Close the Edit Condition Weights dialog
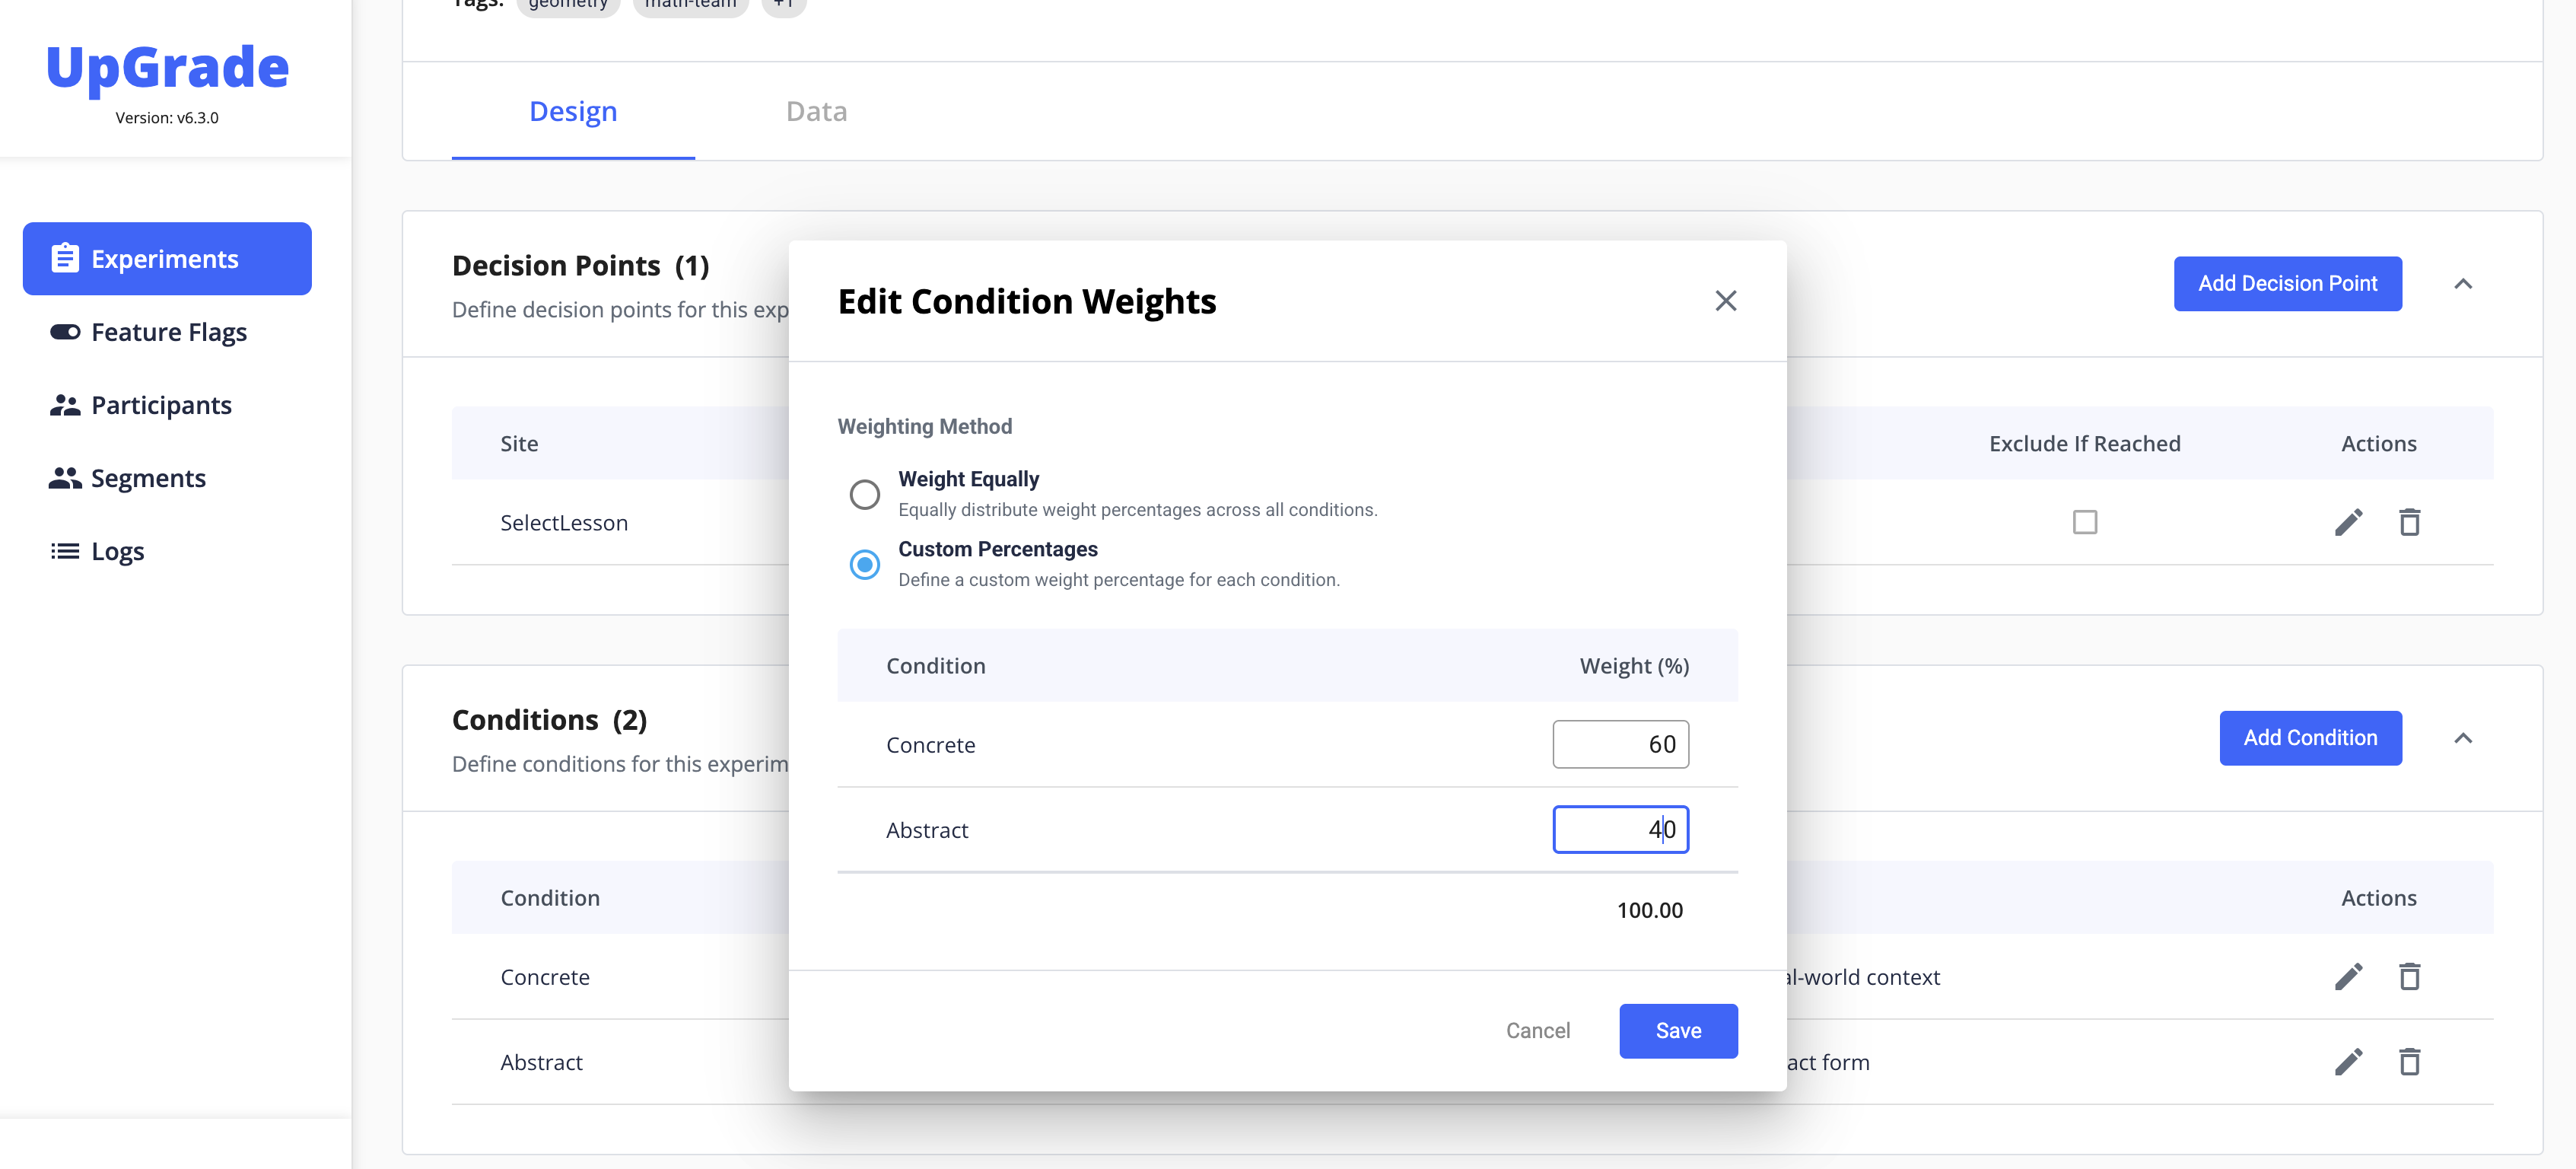 point(1725,301)
